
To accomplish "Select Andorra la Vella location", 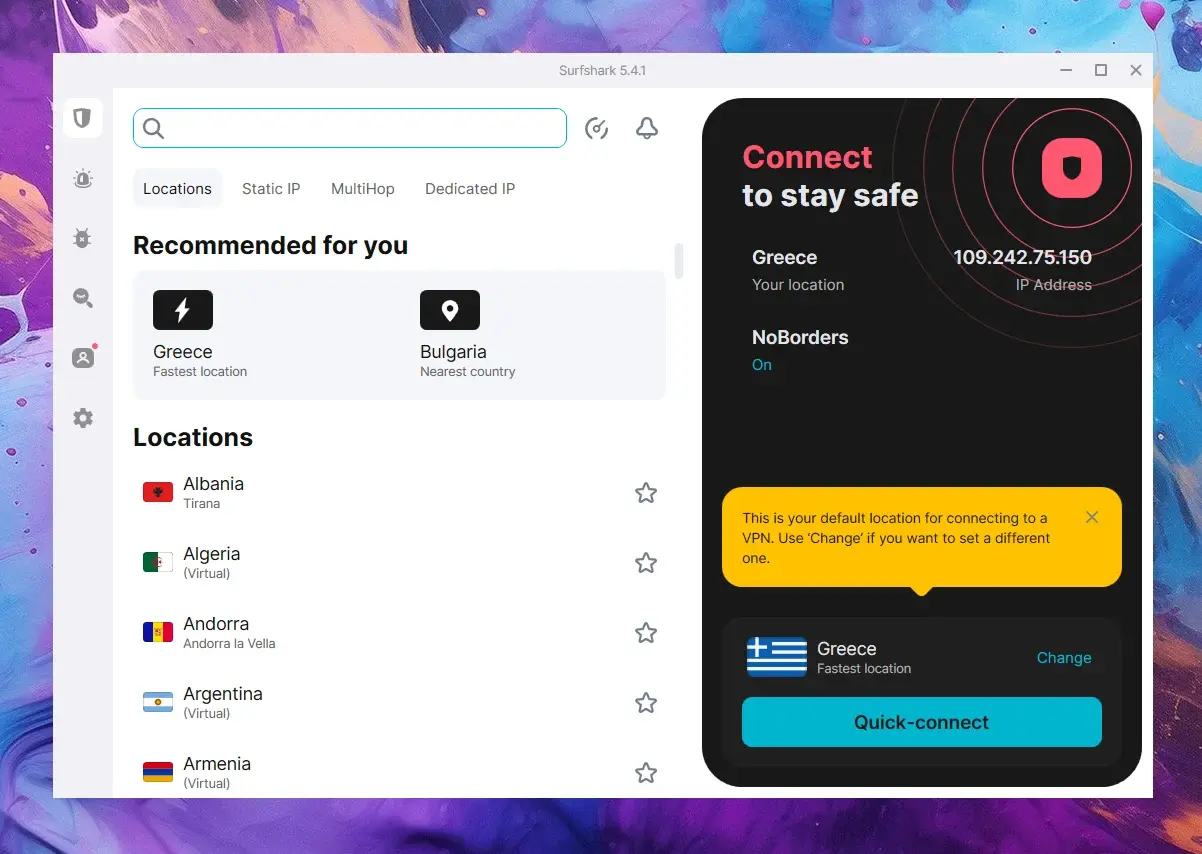I will 400,632.
